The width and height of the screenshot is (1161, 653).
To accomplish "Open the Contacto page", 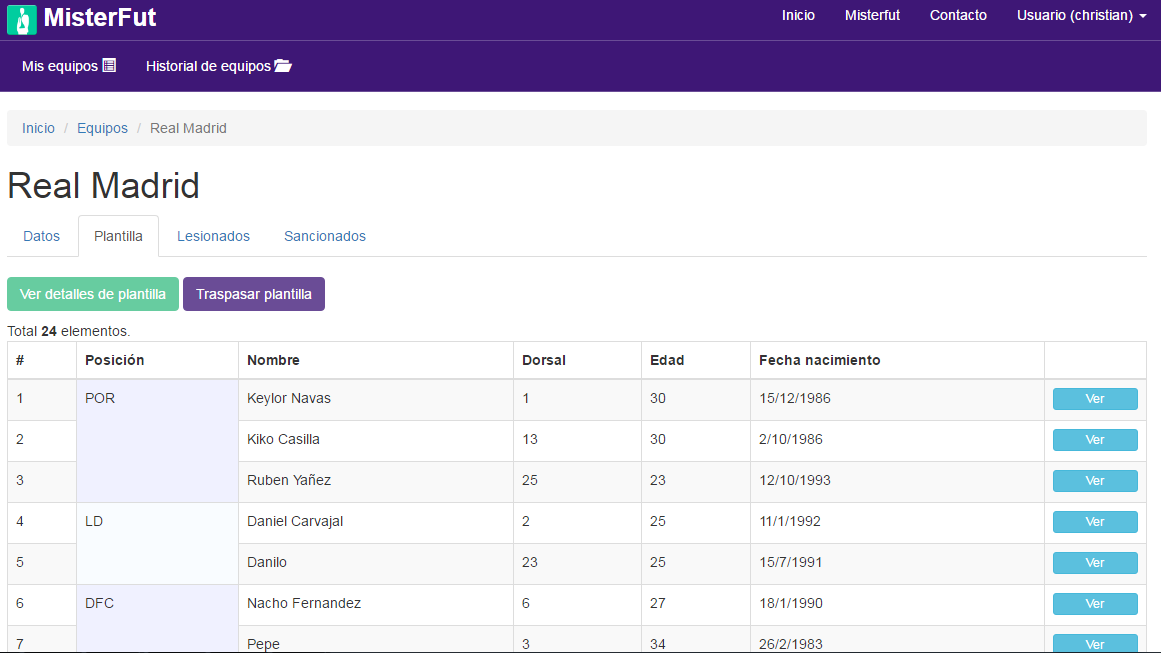I will point(958,16).
